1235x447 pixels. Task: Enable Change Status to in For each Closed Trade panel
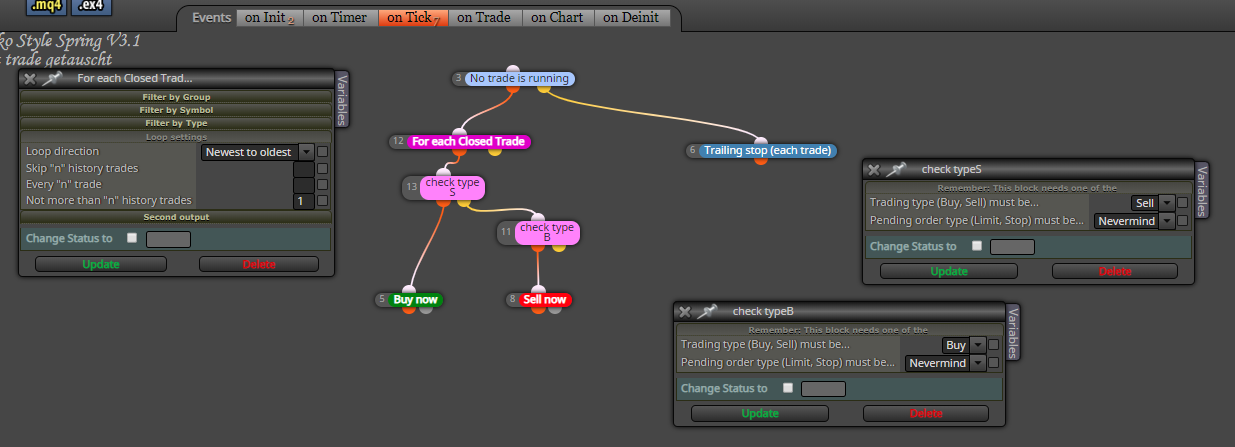pyautogui.click(x=132, y=238)
